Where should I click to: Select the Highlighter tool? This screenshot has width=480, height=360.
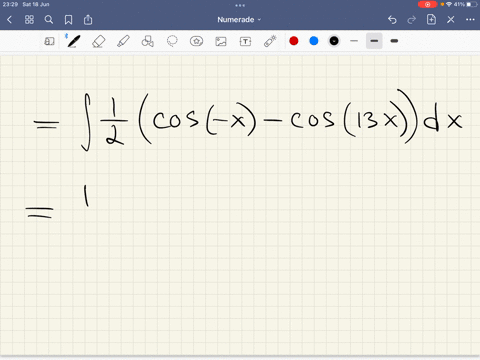[x=123, y=41]
